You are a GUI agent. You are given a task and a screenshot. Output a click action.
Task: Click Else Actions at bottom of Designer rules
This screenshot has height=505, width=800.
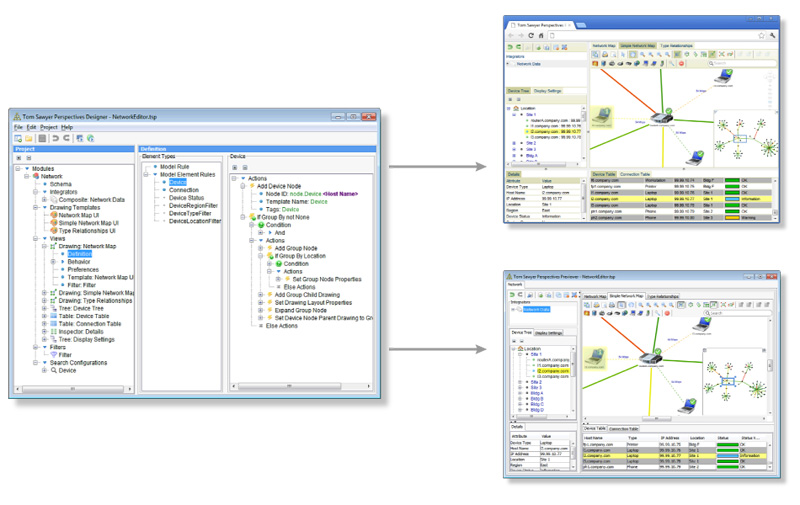point(281,326)
